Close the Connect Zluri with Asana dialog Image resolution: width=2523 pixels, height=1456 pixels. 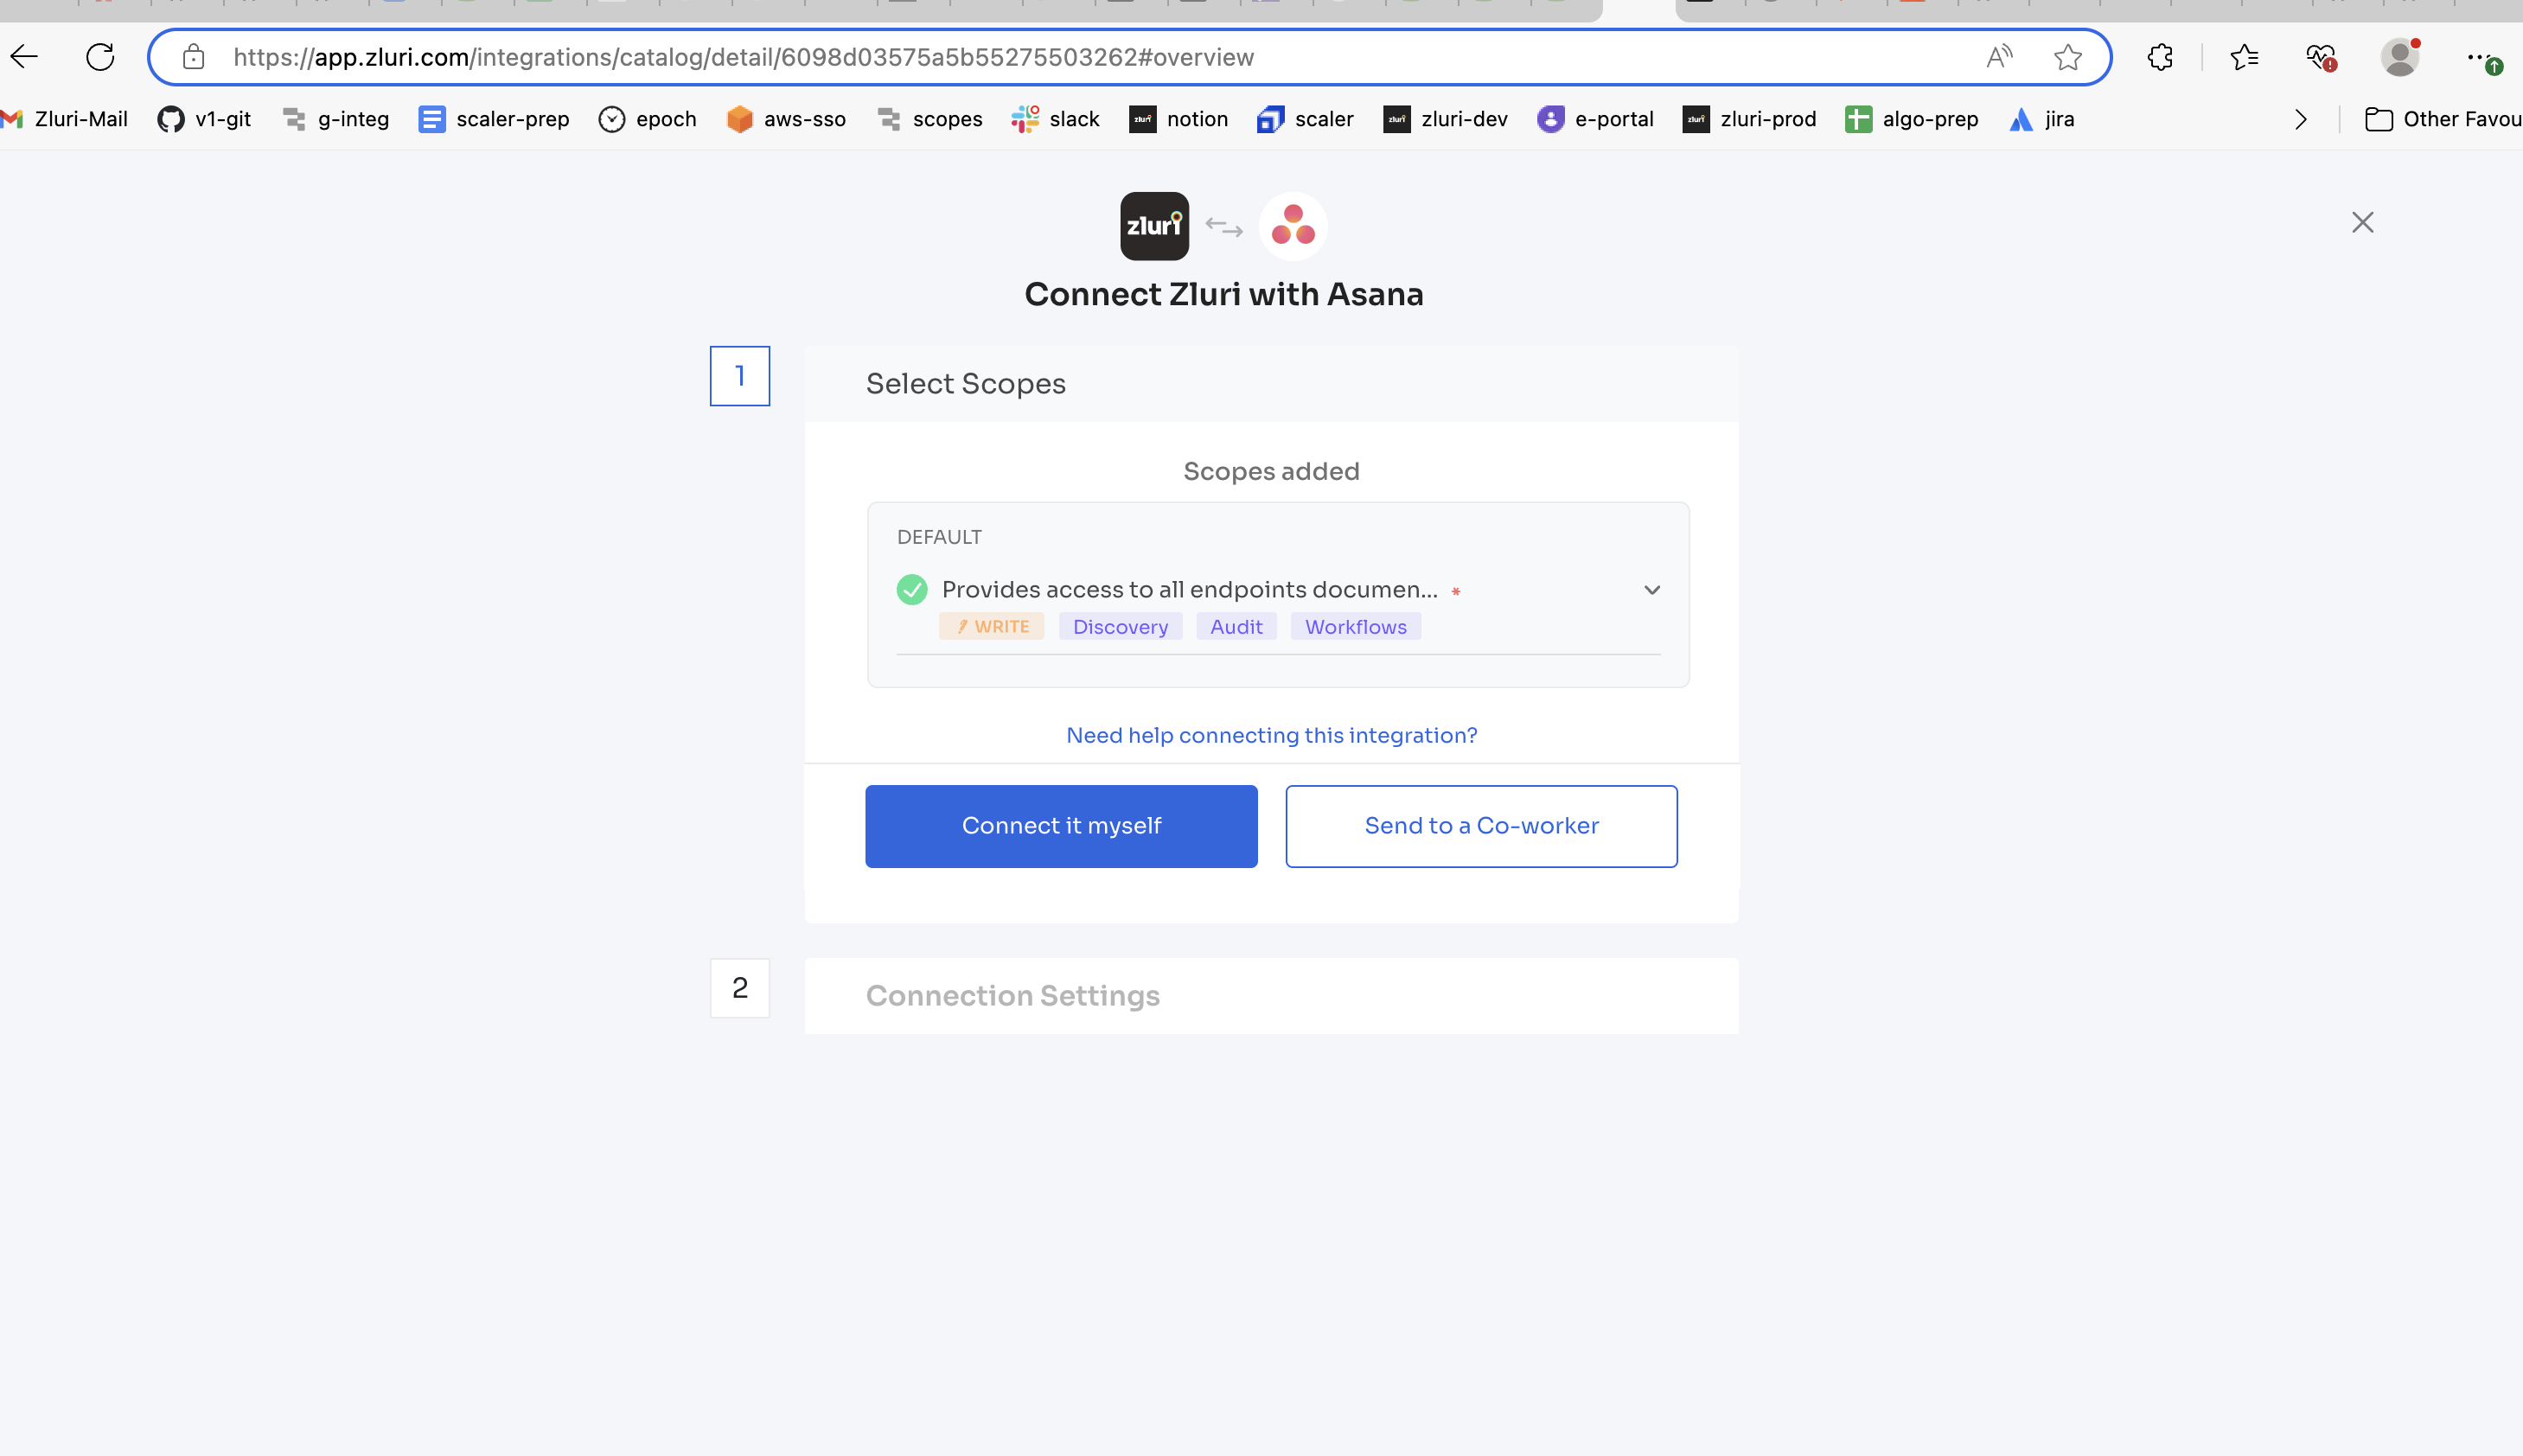(2362, 222)
